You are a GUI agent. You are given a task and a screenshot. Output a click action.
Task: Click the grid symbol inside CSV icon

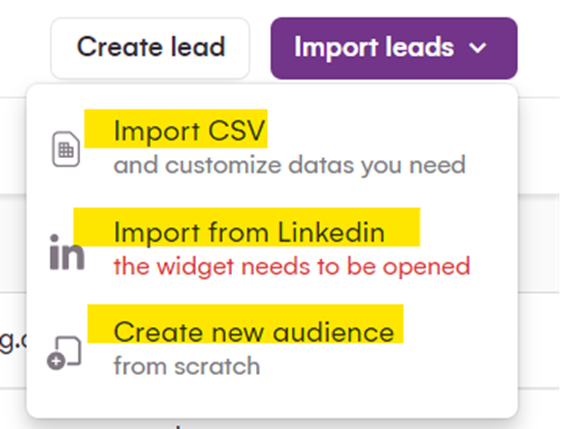point(66,150)
